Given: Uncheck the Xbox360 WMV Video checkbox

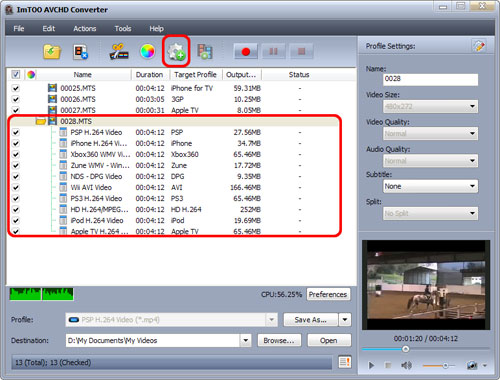Looking at the screenshot, I should 16,154.
